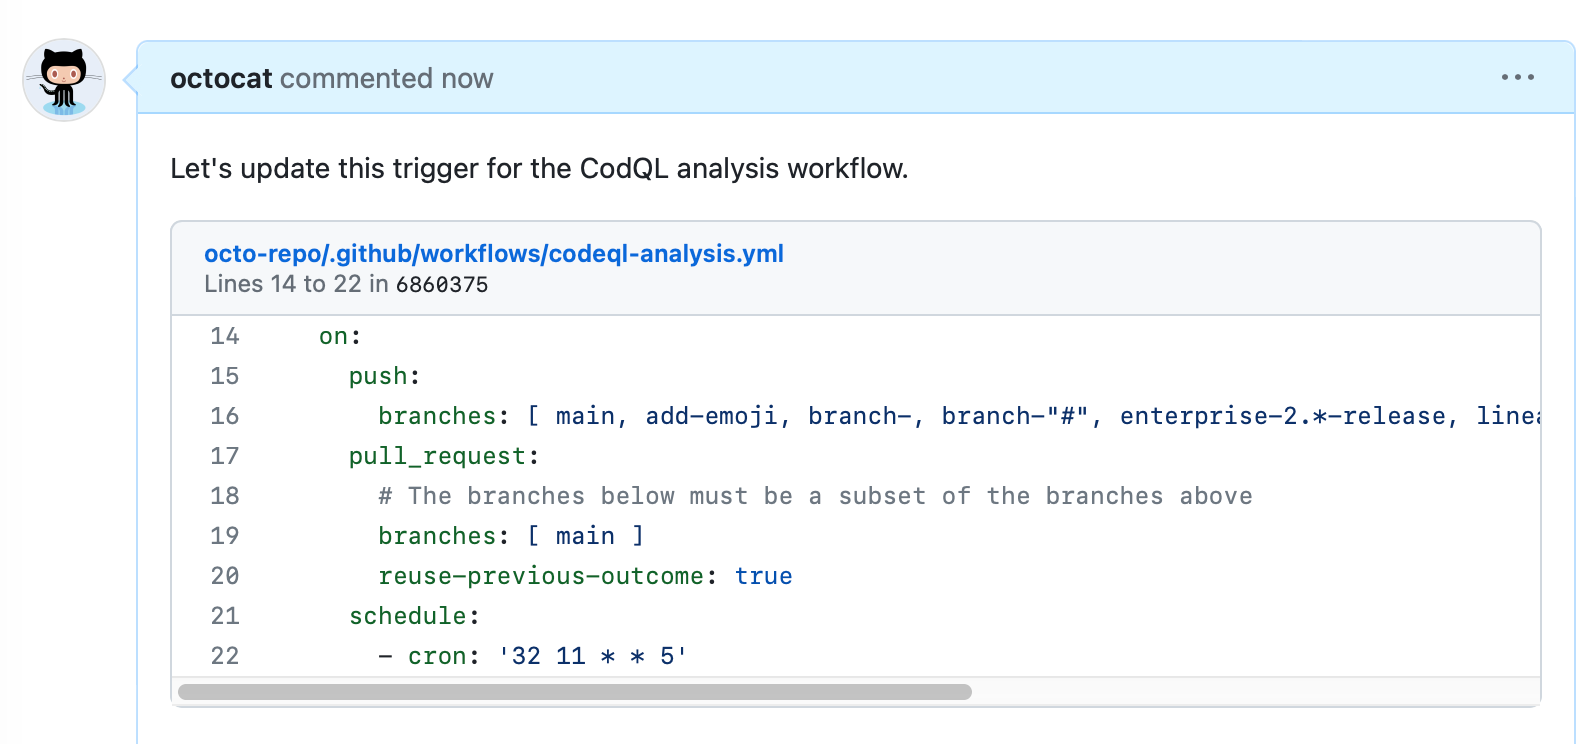Select the word 'true' on line 20
The width and height of the screenshot is (1594, 744).
point(764,575)
